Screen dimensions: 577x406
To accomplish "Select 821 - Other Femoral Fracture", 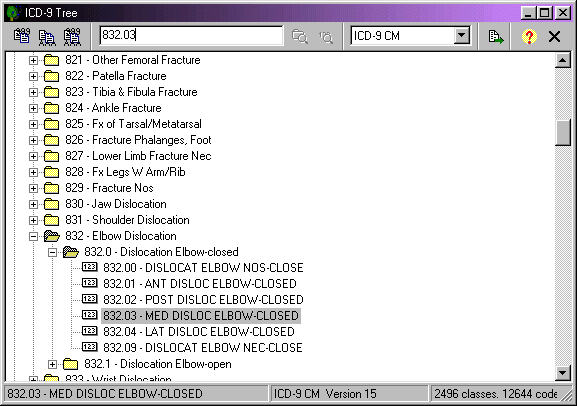I will tap(132, 60).
